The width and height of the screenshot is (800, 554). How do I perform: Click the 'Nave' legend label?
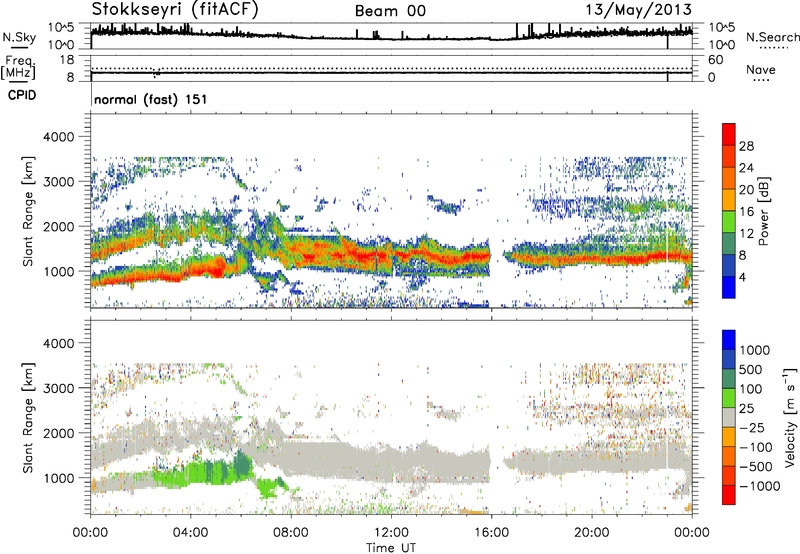pyautogui.click(x=761, y=70)
